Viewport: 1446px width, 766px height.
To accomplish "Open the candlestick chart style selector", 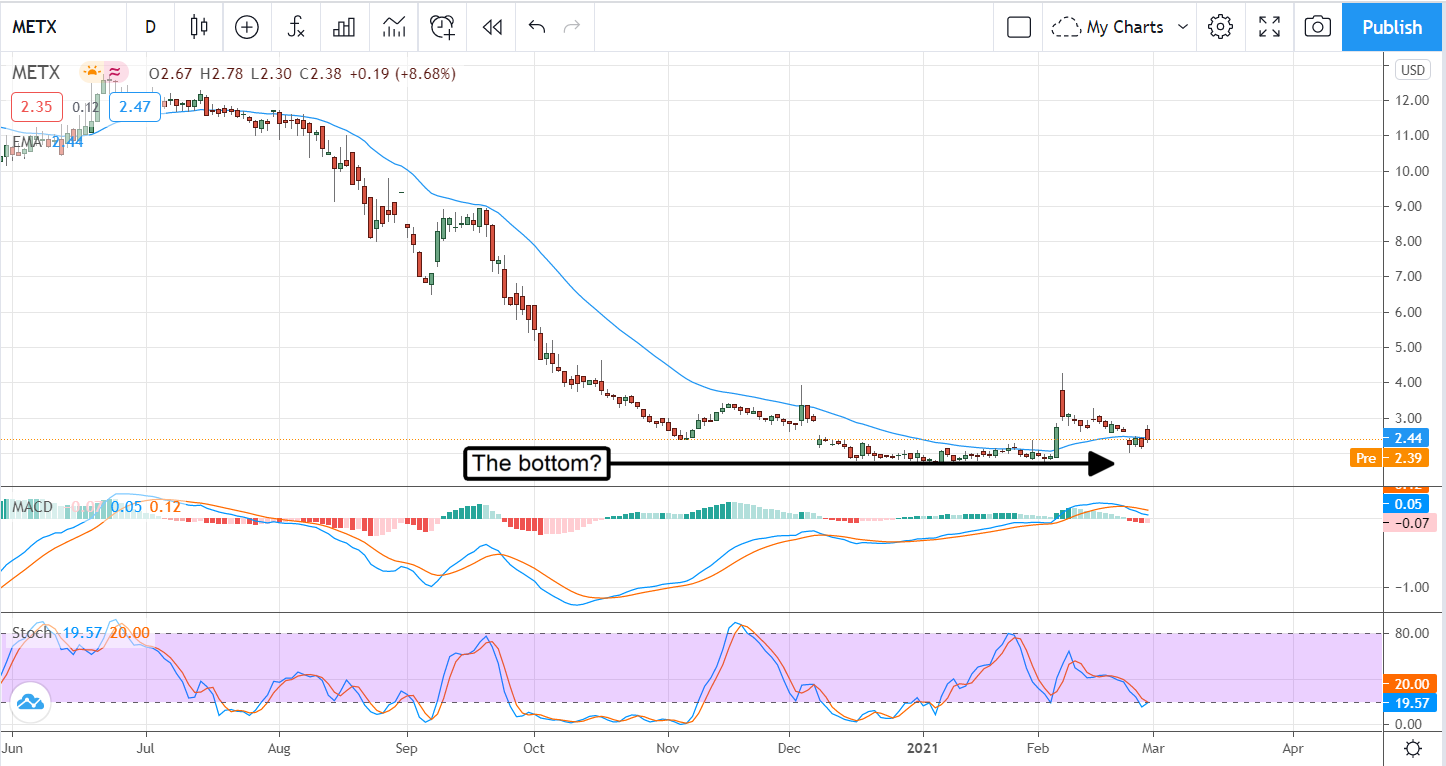I will (198, 27).
